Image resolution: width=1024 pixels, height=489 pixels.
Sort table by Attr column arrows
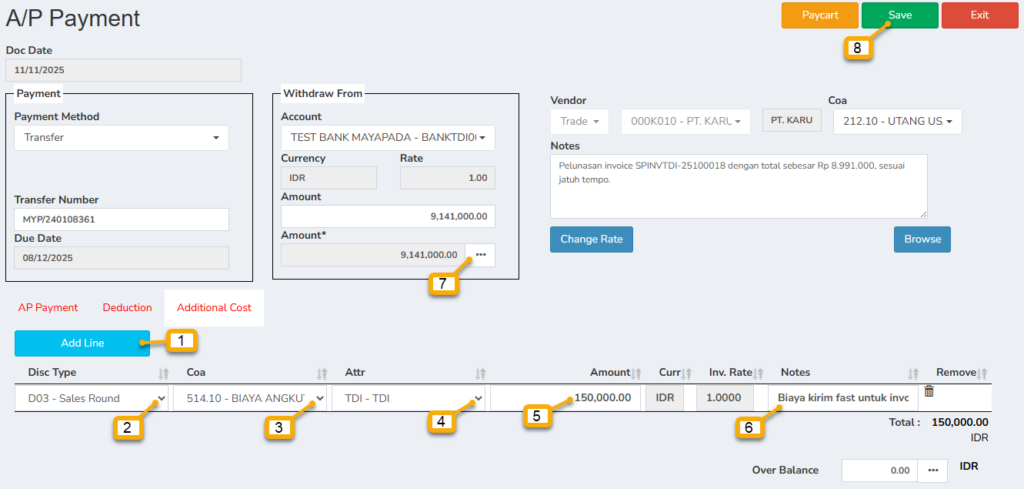tap(480, 373)
